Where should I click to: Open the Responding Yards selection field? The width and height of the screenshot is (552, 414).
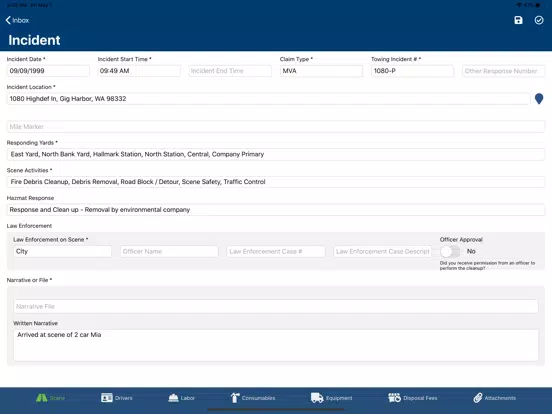point(276,154)
